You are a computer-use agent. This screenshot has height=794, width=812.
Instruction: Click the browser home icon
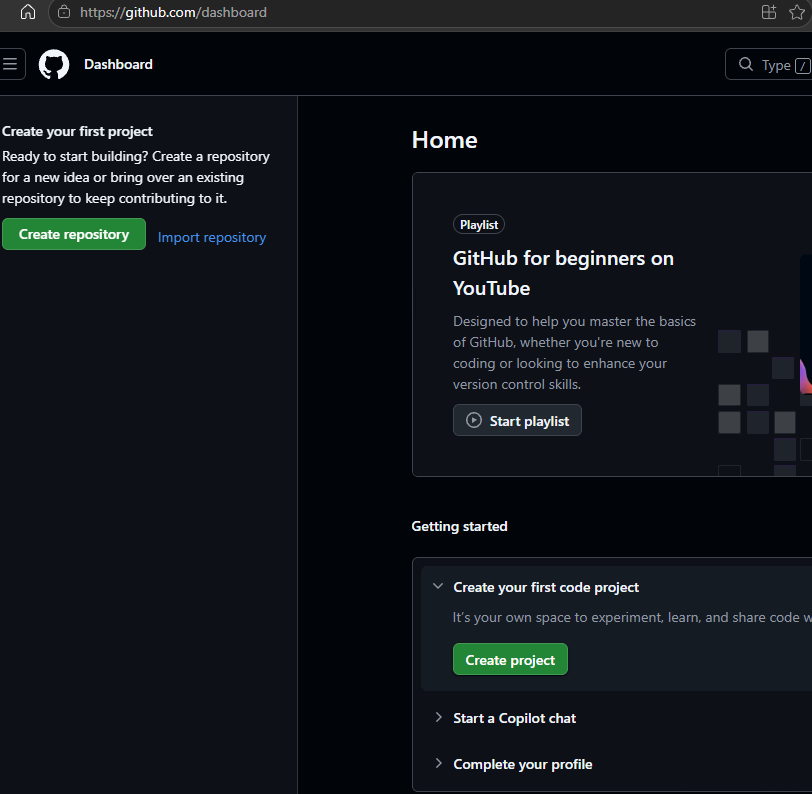click(28, 12)
